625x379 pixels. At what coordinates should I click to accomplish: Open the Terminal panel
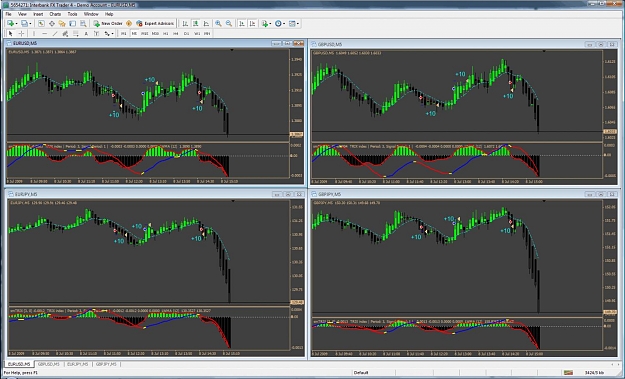click(x=72, y=24)
